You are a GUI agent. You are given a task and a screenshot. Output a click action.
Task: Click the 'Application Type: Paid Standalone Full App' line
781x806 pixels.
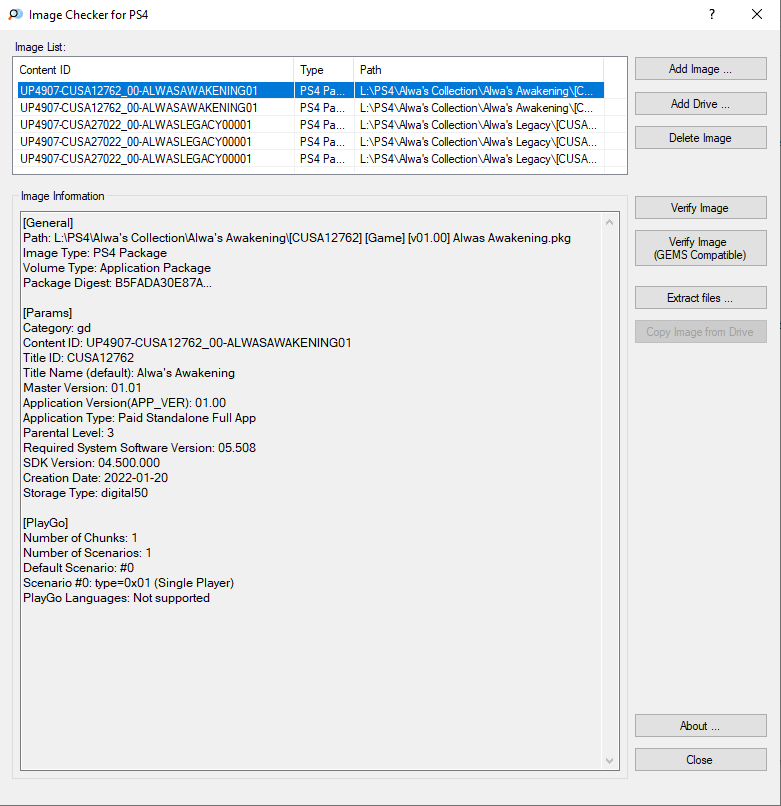coord(139,418)
